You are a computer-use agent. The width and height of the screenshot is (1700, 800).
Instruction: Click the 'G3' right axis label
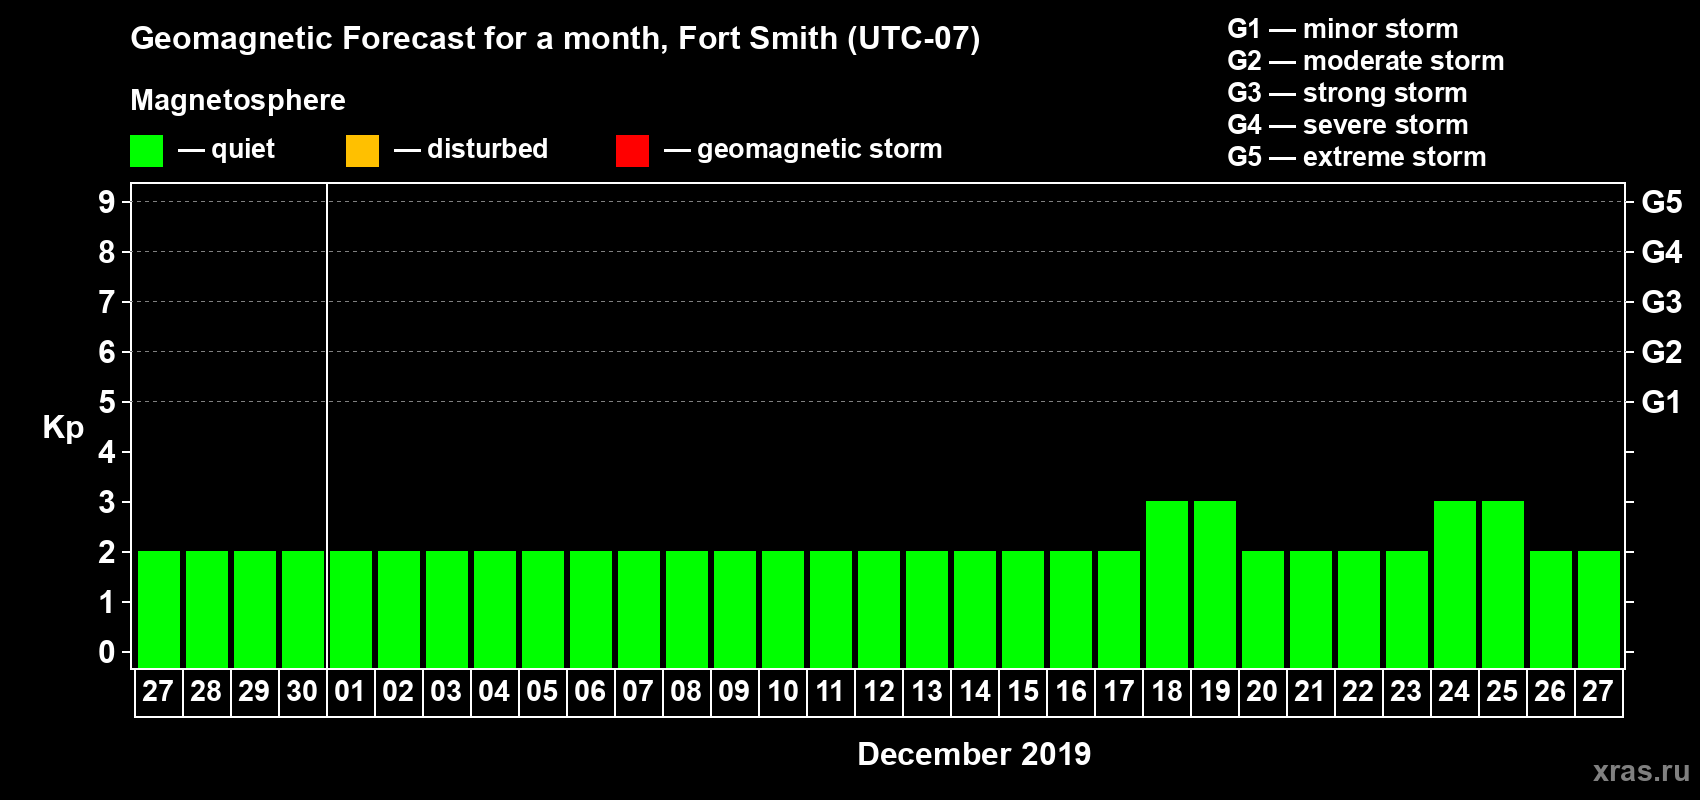pyautogui.click(x=1662, y=302)
